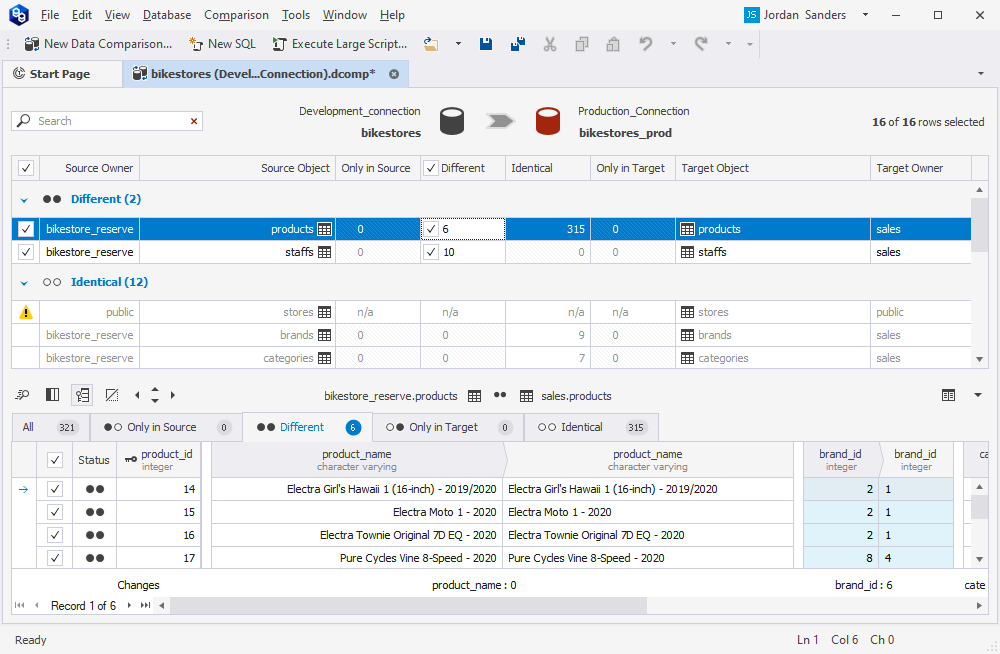The width and height of the screenshot is (1000, 654).
Task: Click the Search input field
Action: 107,121
